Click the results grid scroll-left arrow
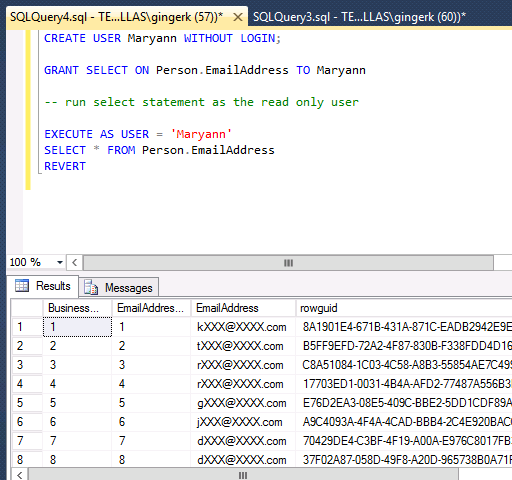The width and height of the screenshot is (512, 480). (x=20, y=475)
